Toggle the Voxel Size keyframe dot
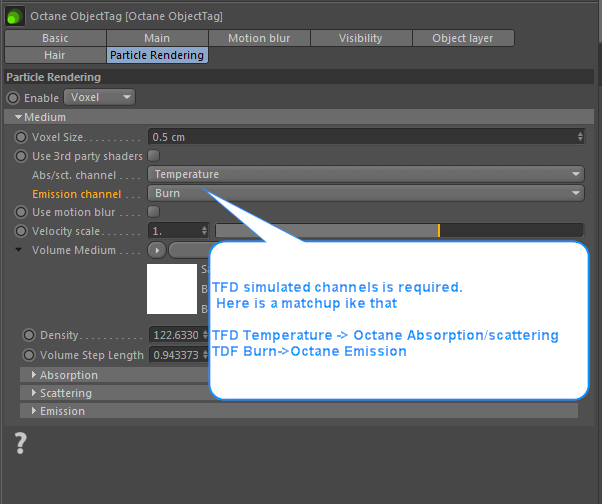 [x=21, y=137]
